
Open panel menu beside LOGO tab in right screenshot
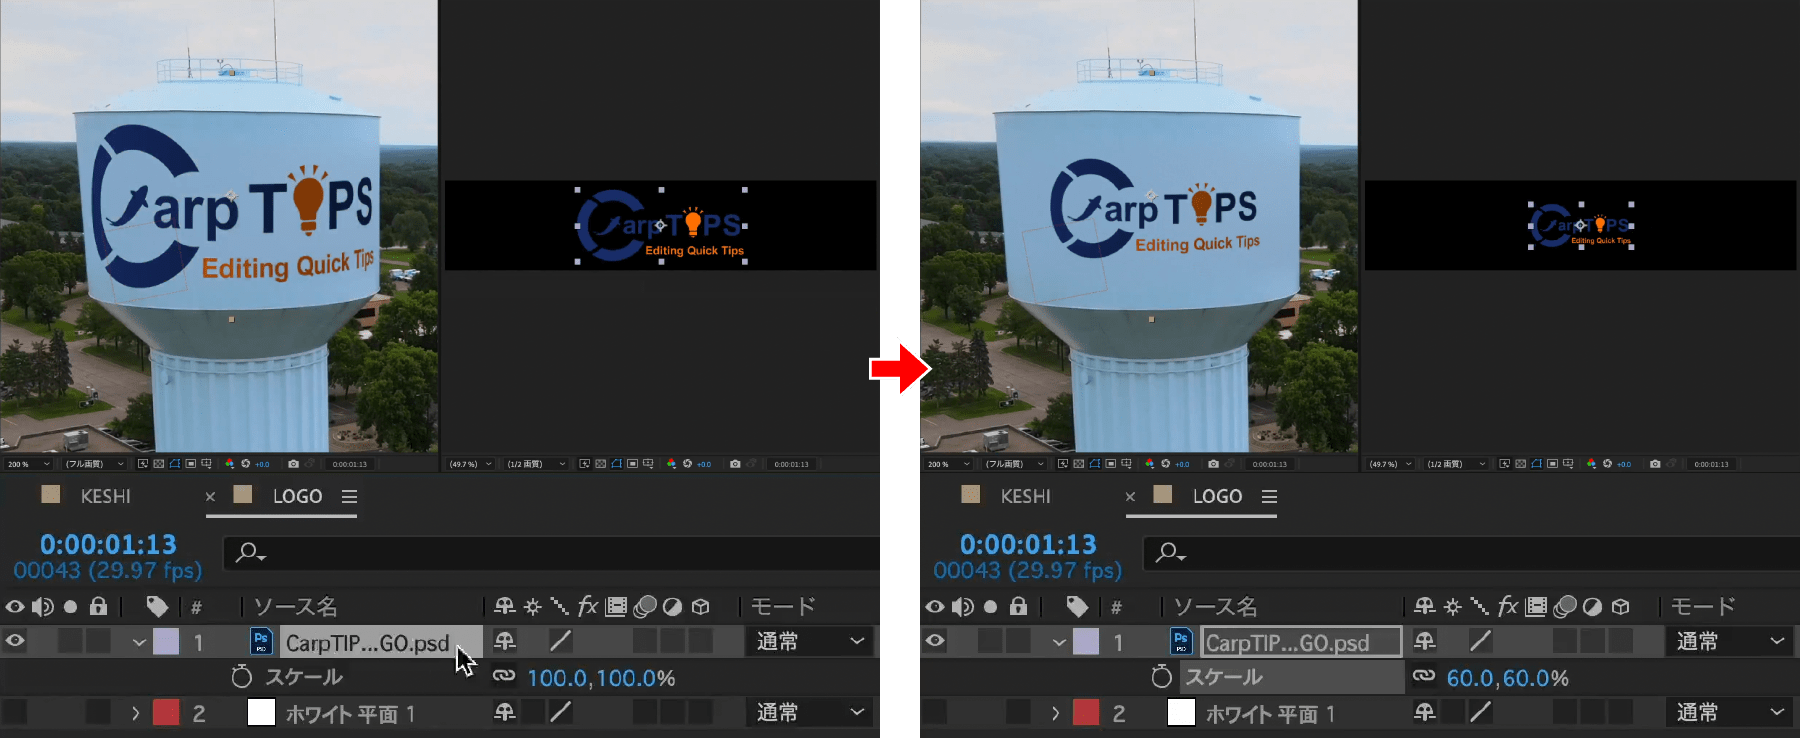1269,496
